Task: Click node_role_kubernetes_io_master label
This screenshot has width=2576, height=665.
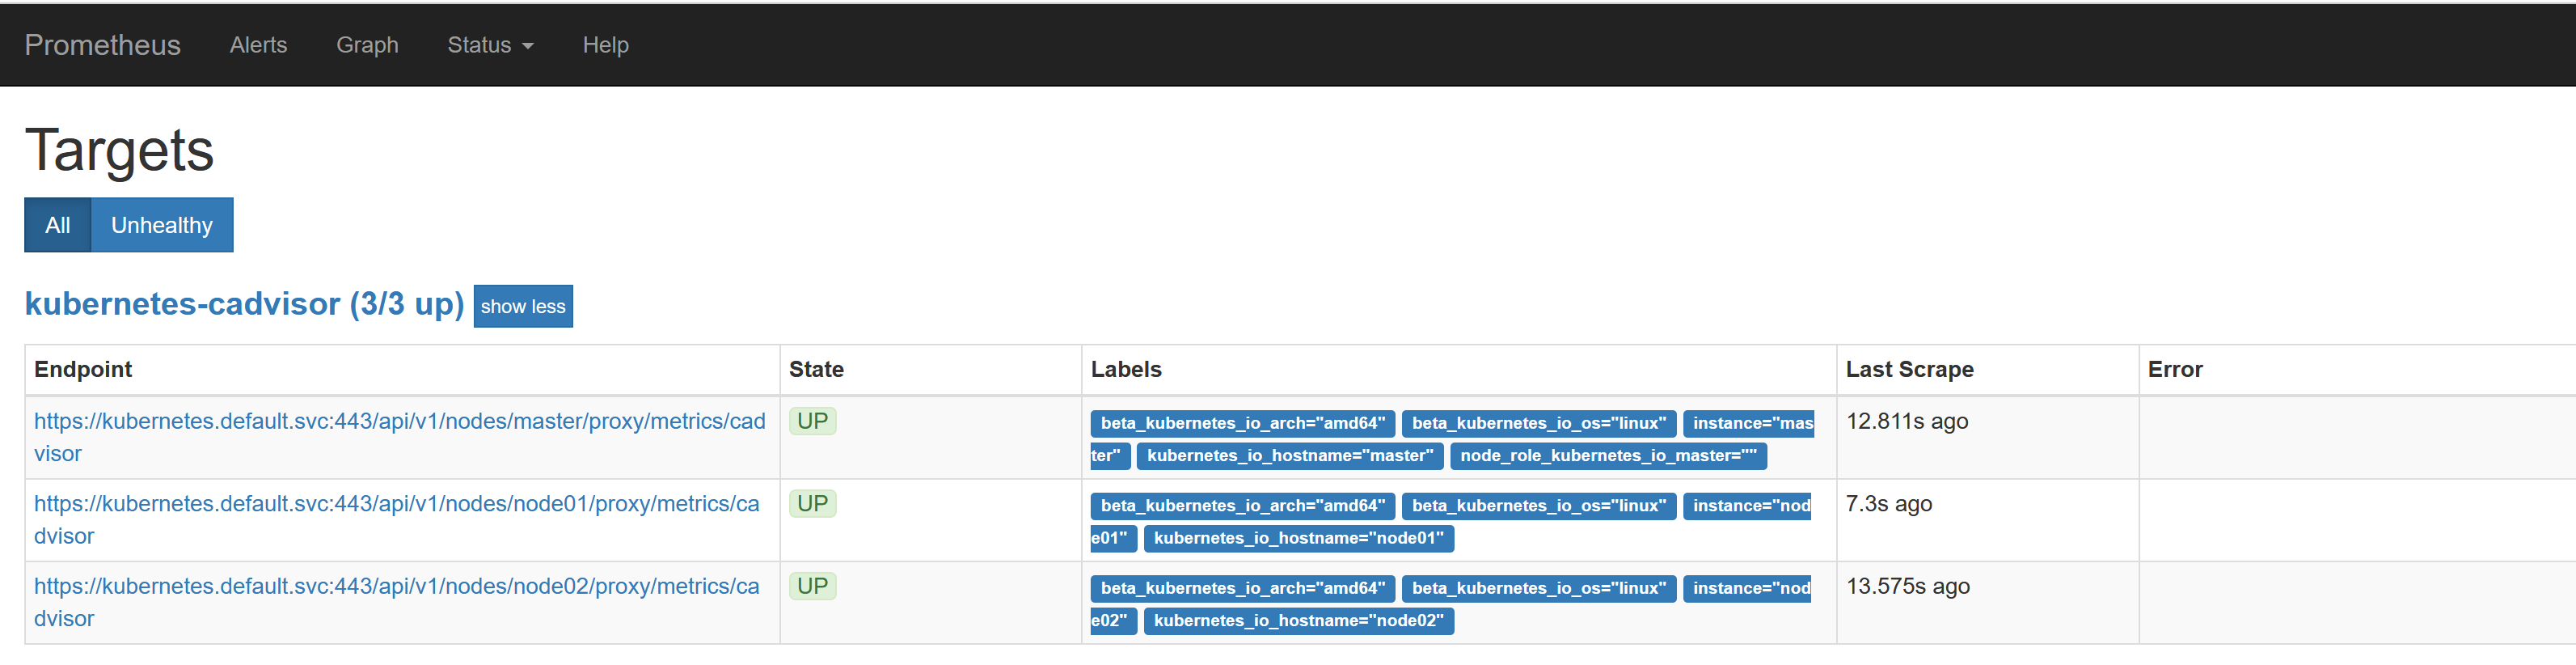Action: click(1608, 456)
